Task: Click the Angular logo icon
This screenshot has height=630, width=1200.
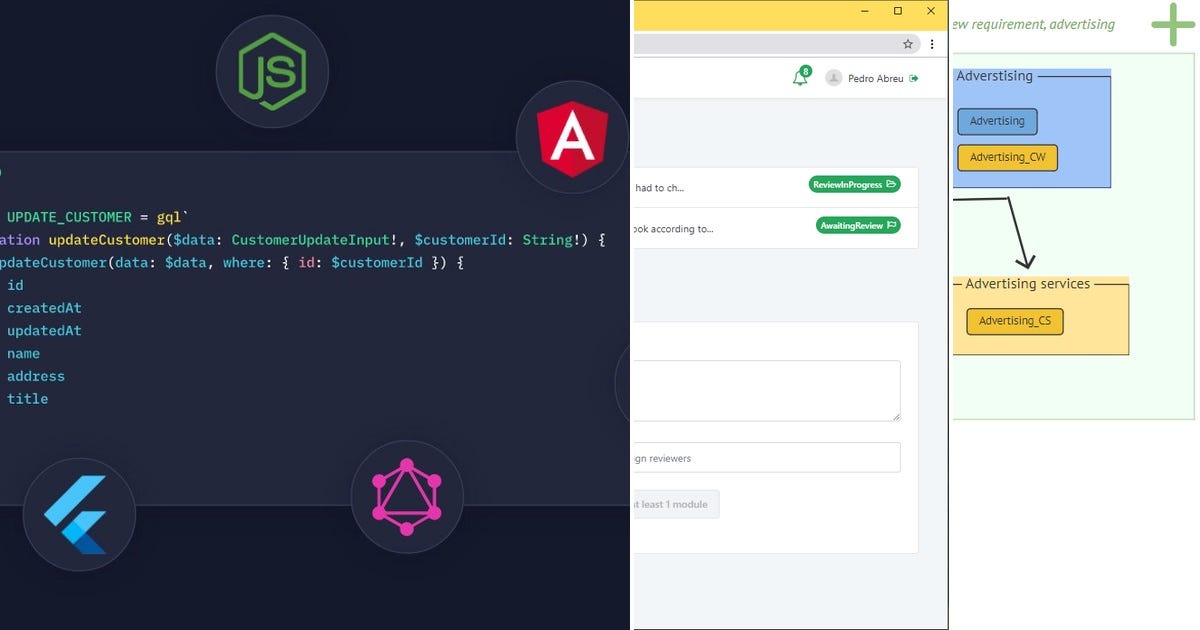Action: point(573,137)
